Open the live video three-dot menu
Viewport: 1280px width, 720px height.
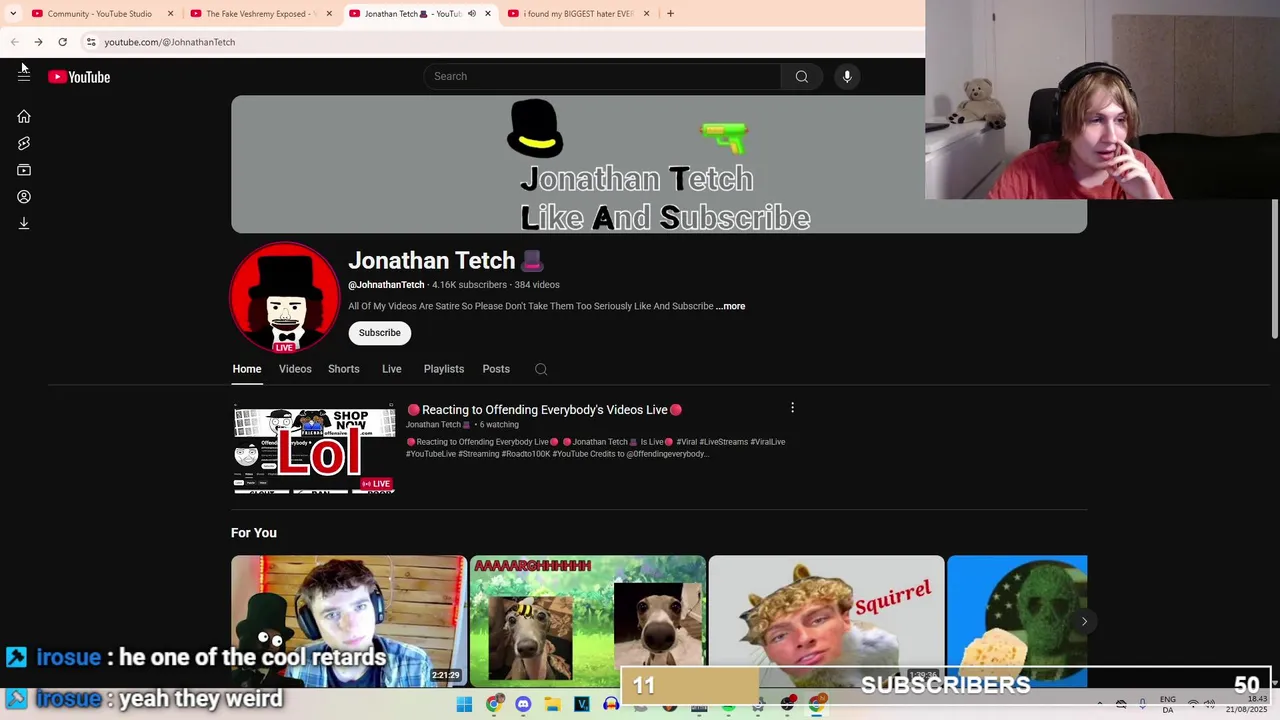coord(792,408)
